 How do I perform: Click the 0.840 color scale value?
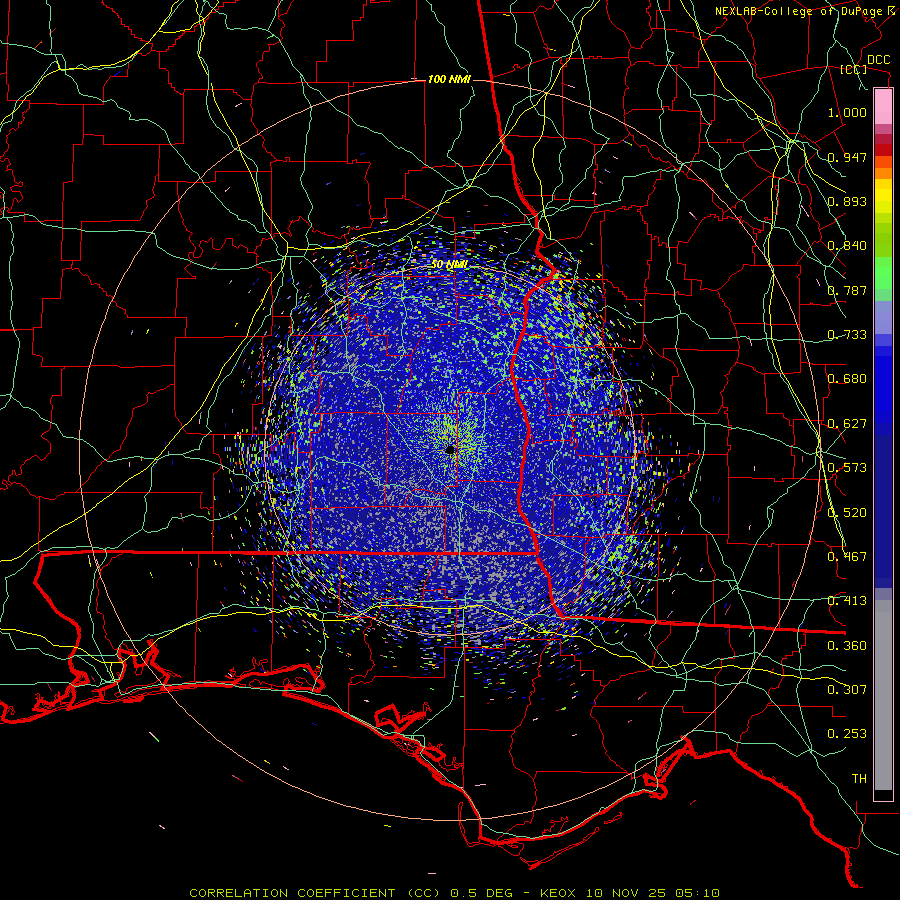(x=847, y=246)
